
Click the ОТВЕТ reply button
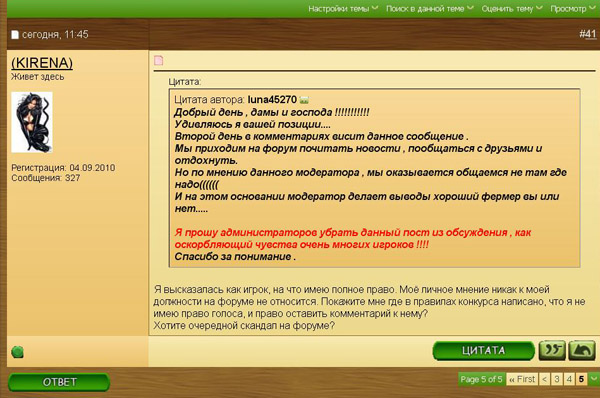59,382
